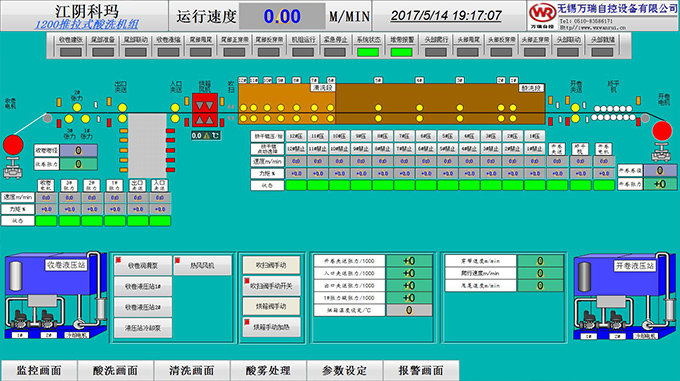The width and height of the screenshot is (680, 381).
Task: Edit the 收卷卷径 value field
Action: (78, 150)
